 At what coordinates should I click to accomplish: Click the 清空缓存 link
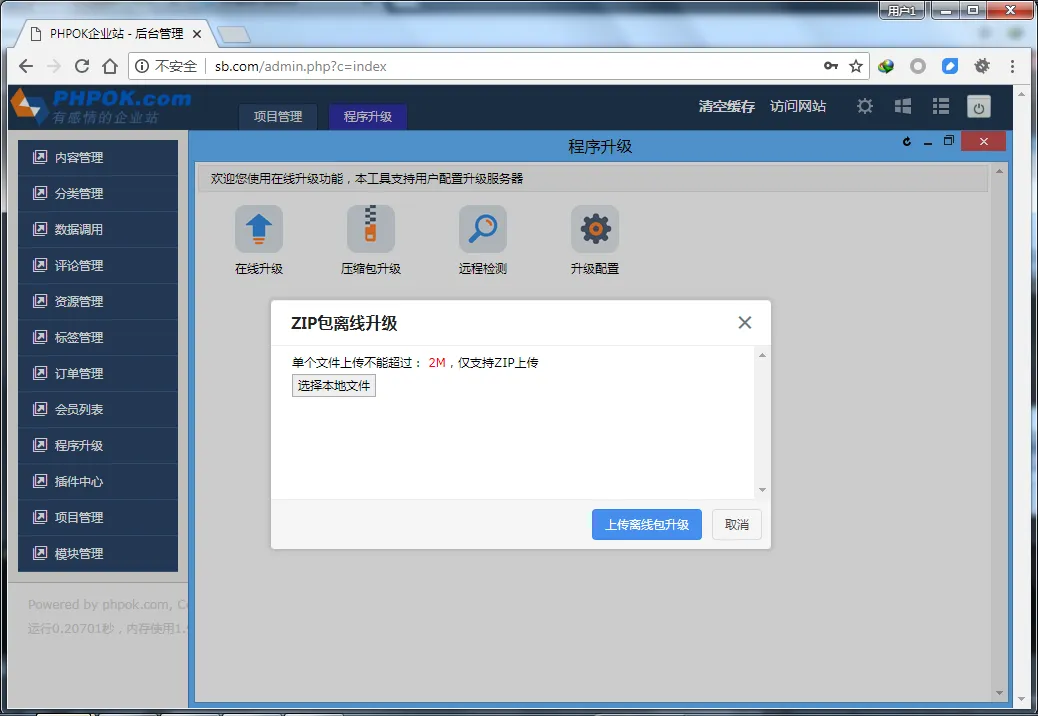(726, 106)
